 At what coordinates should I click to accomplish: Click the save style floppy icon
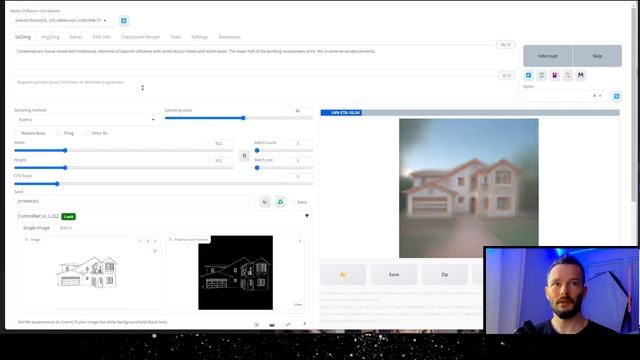pyautogui.click(x=581, y=75)
